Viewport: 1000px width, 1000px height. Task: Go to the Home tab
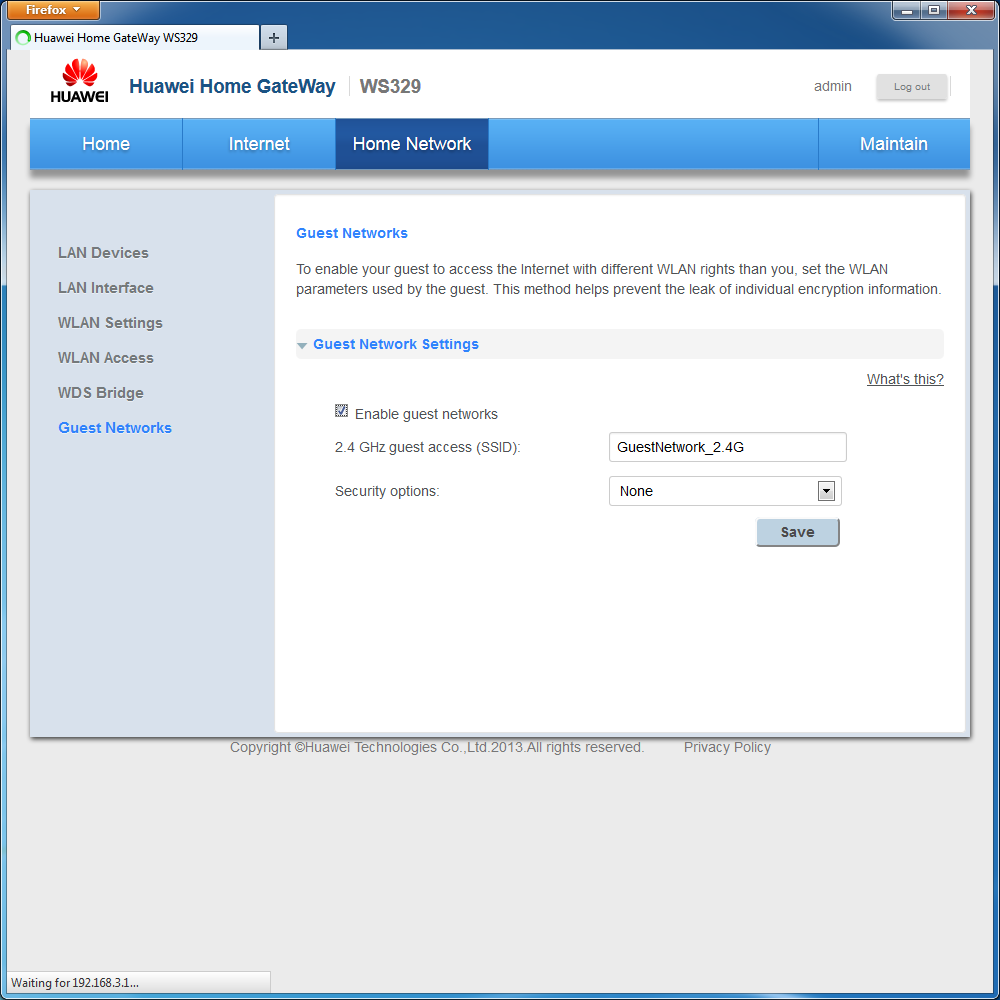106,143
